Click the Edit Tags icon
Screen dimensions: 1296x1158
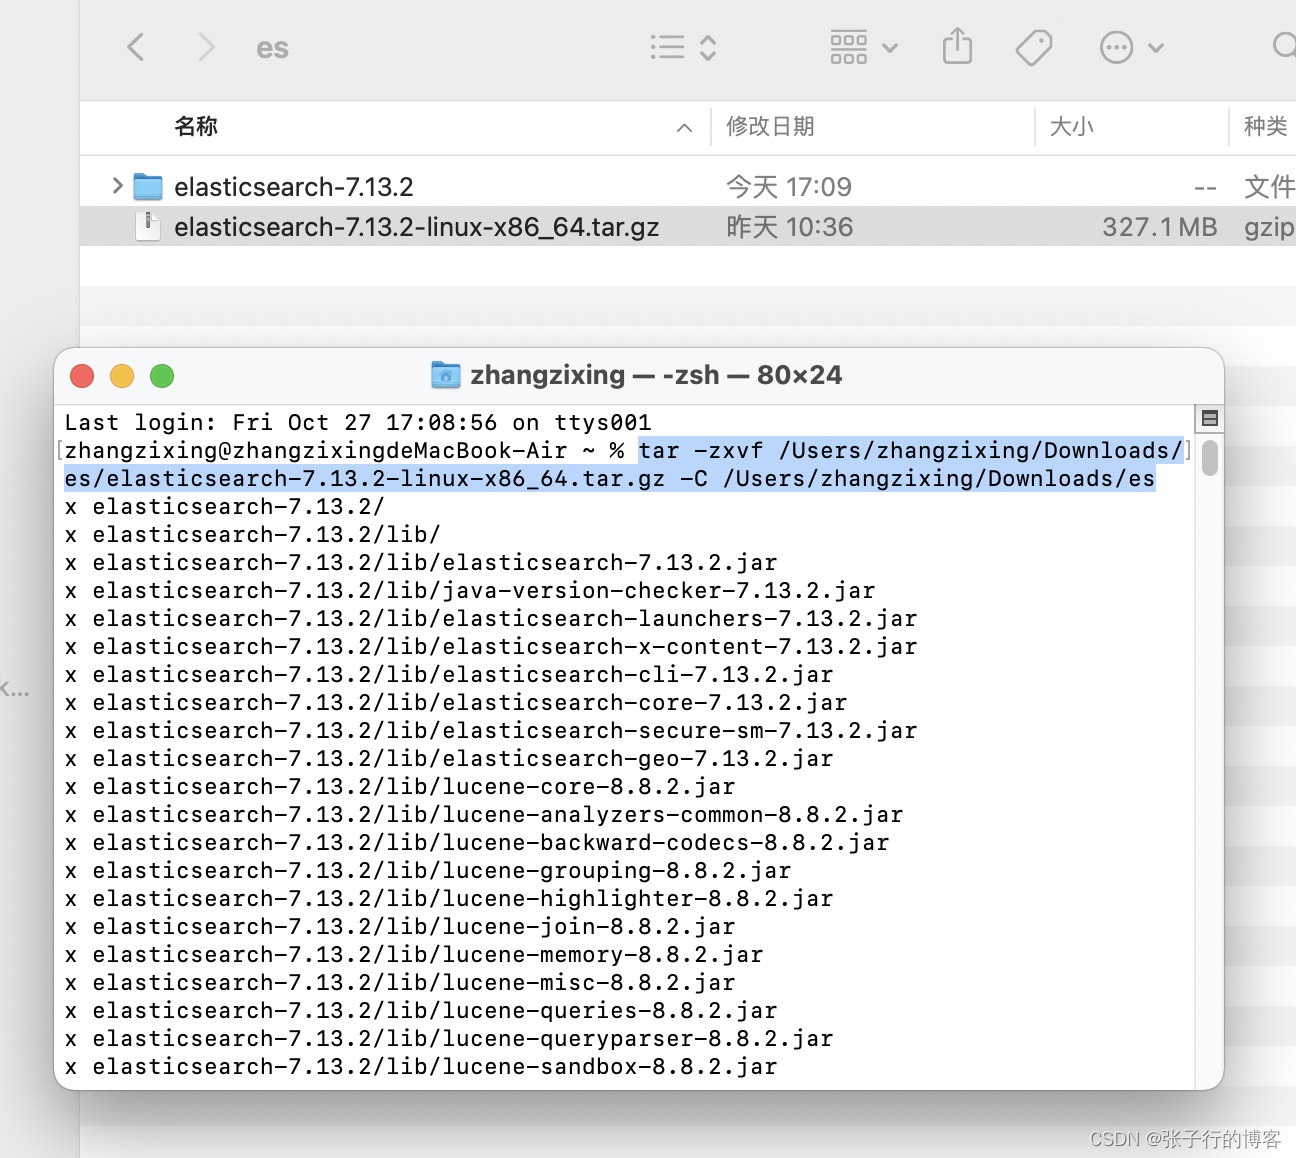click(1034, 46)
